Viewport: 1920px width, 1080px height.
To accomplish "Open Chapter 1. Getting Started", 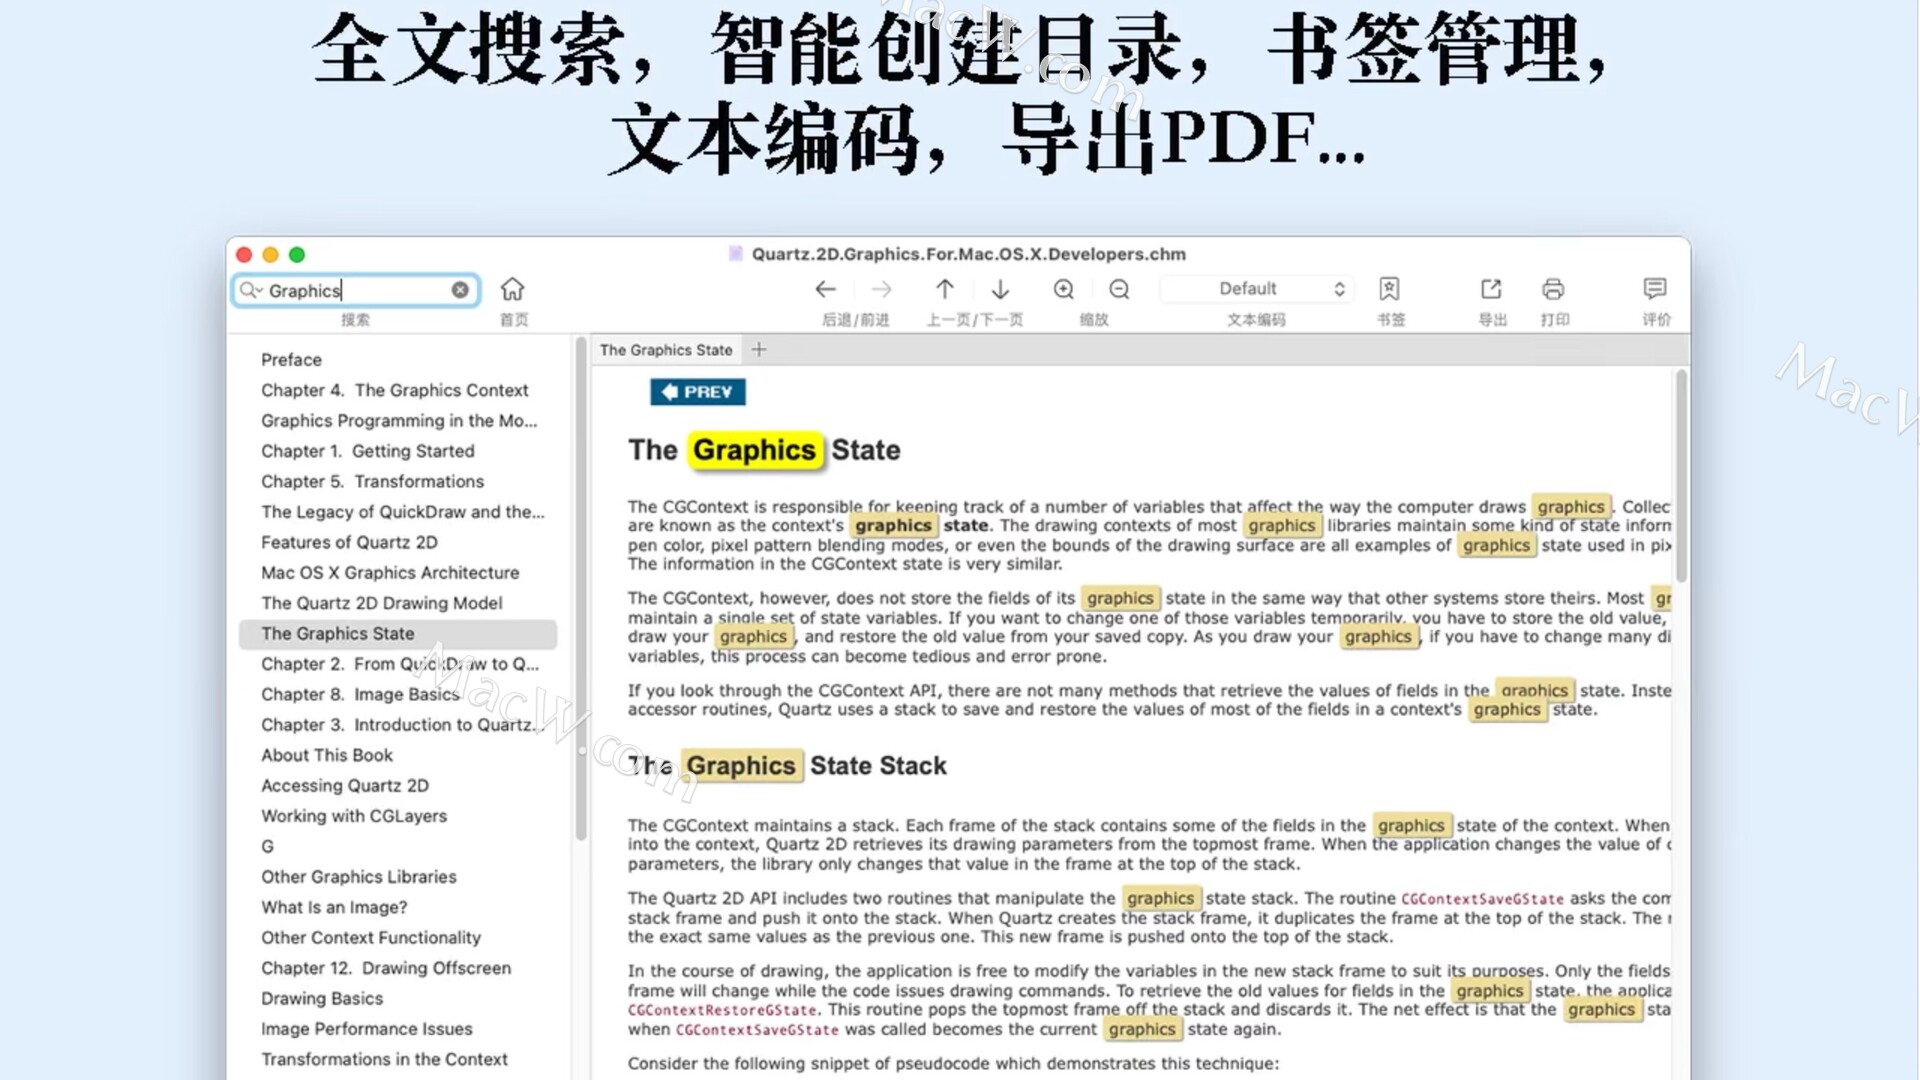I will coord(368,451).
